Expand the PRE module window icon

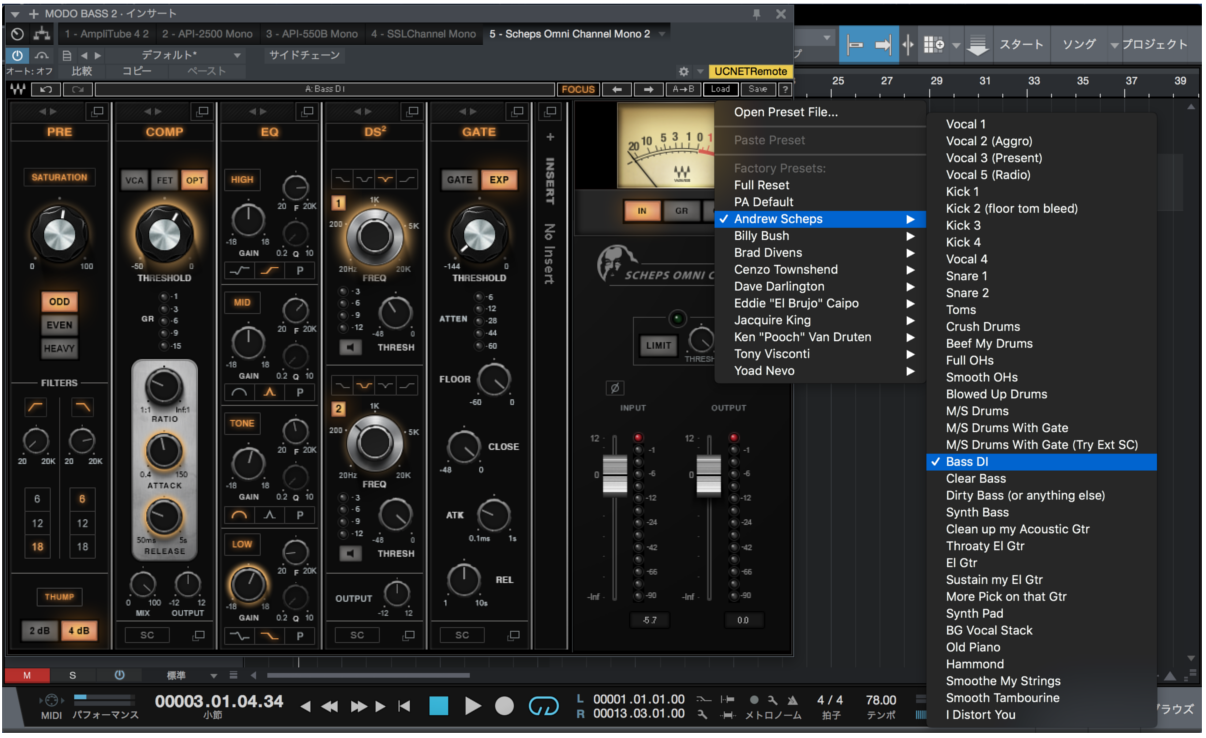97,111
